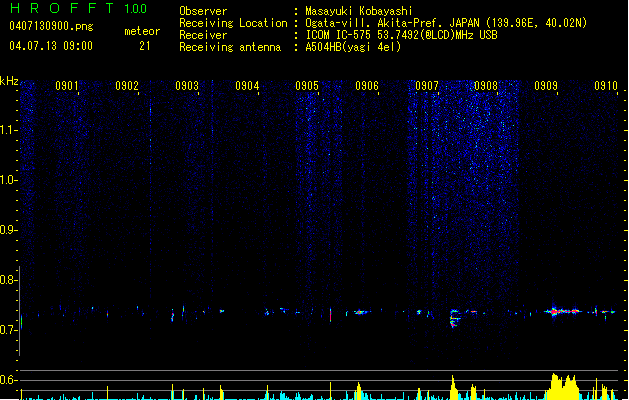Screen dimensions: 629x400
Task: Click the 0.8 kHz axis label
Action: click(8, 280)
